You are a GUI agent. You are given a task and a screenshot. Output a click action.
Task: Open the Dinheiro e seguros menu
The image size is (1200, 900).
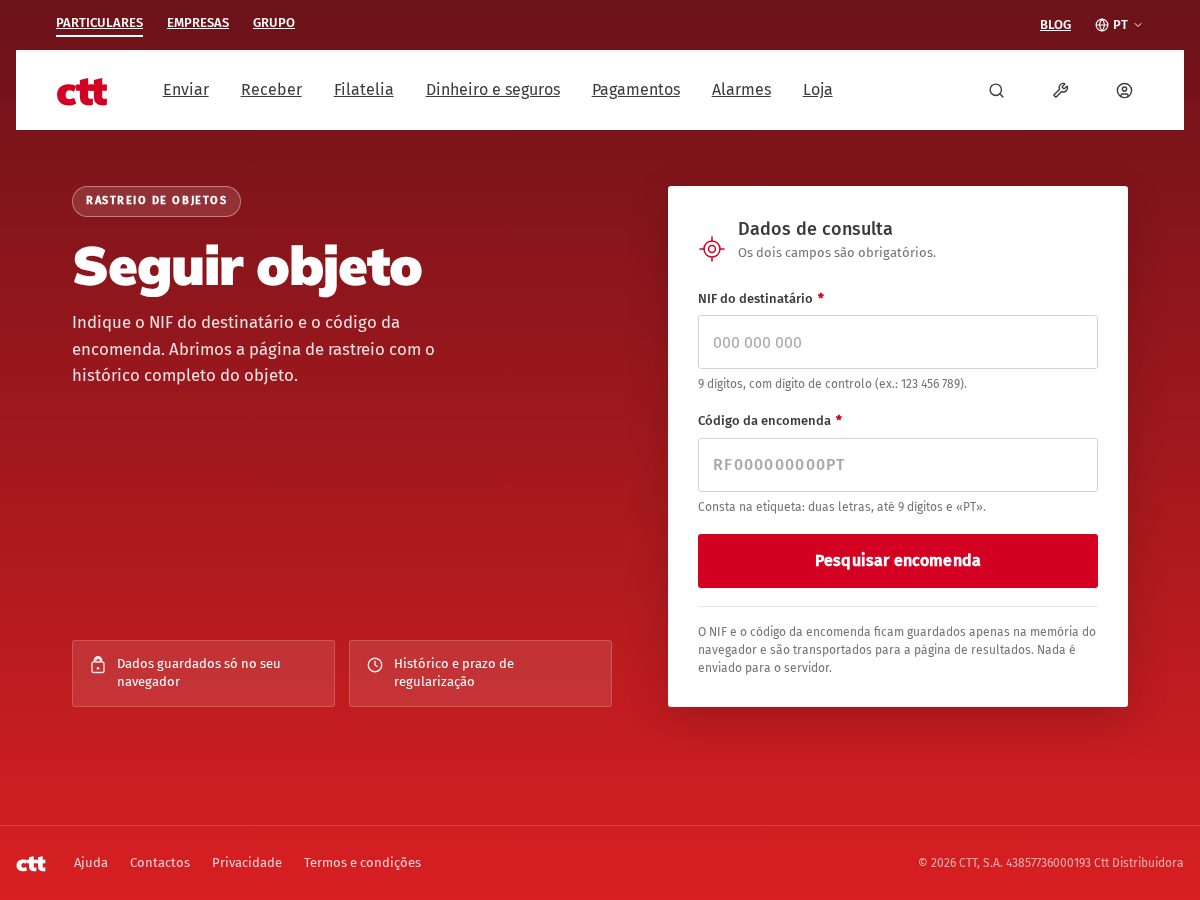click(493, 90)
